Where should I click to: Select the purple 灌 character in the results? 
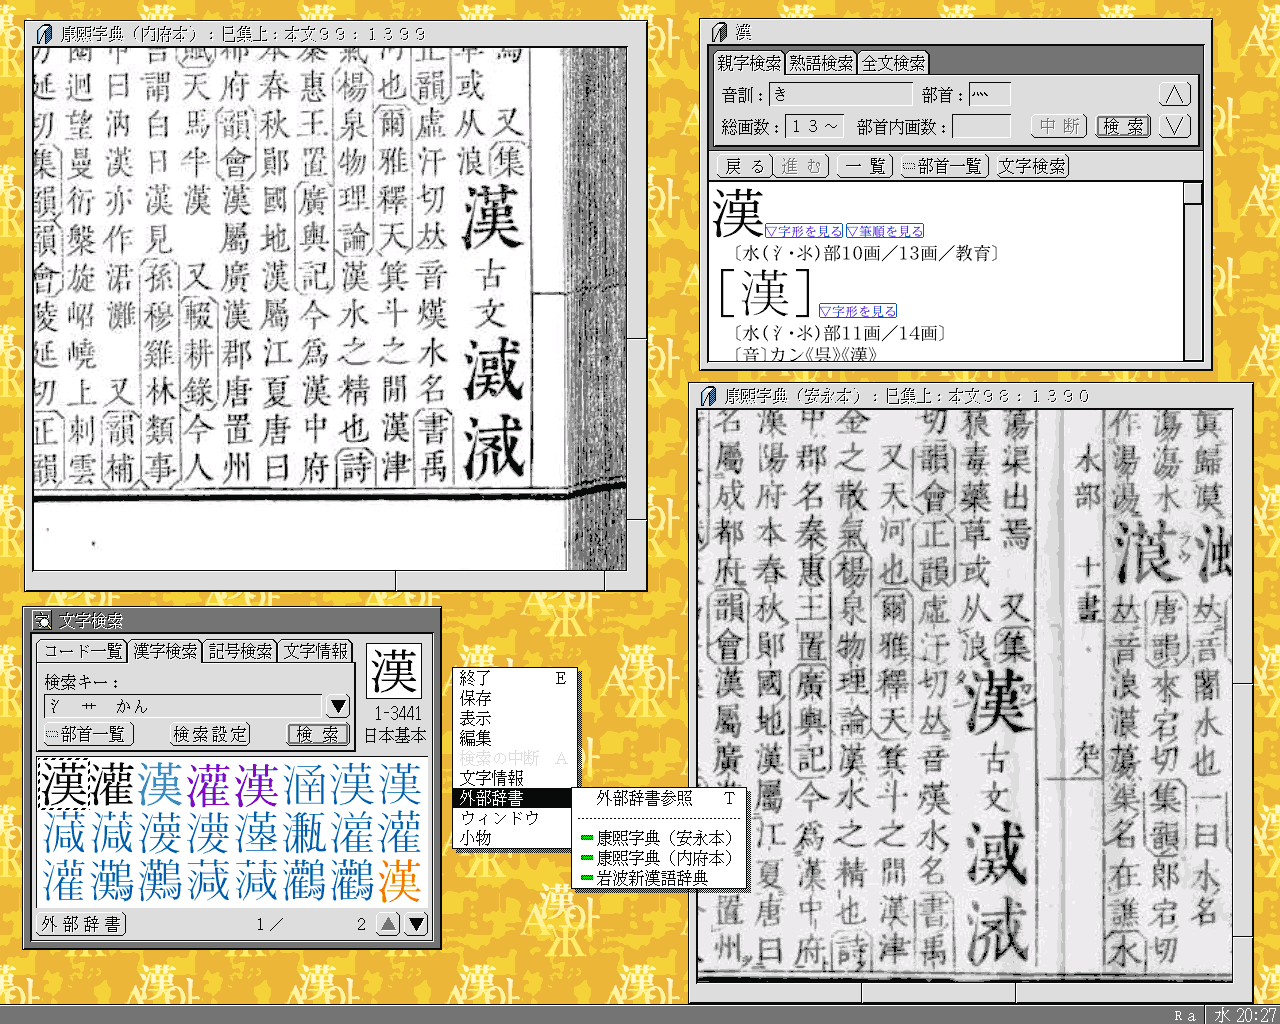(x=208, y=784)
